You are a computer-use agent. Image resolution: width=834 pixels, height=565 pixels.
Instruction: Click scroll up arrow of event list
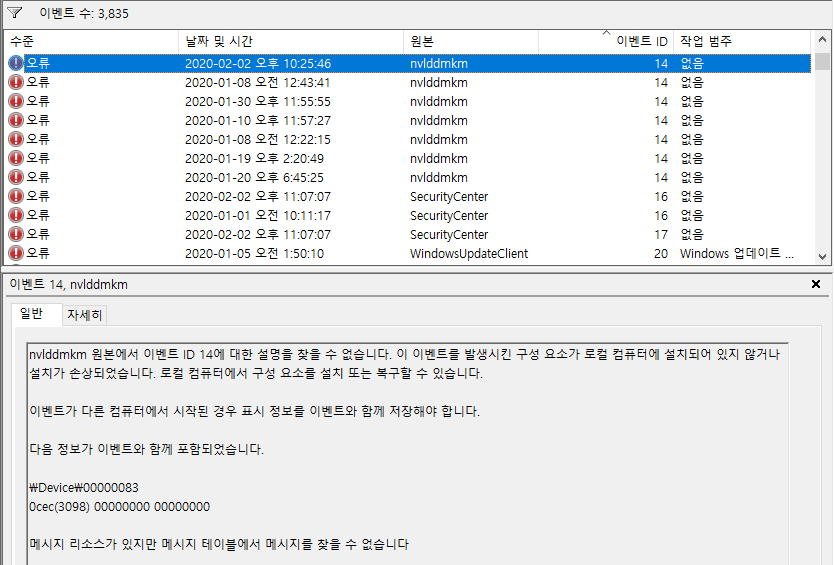coord(822,40)
